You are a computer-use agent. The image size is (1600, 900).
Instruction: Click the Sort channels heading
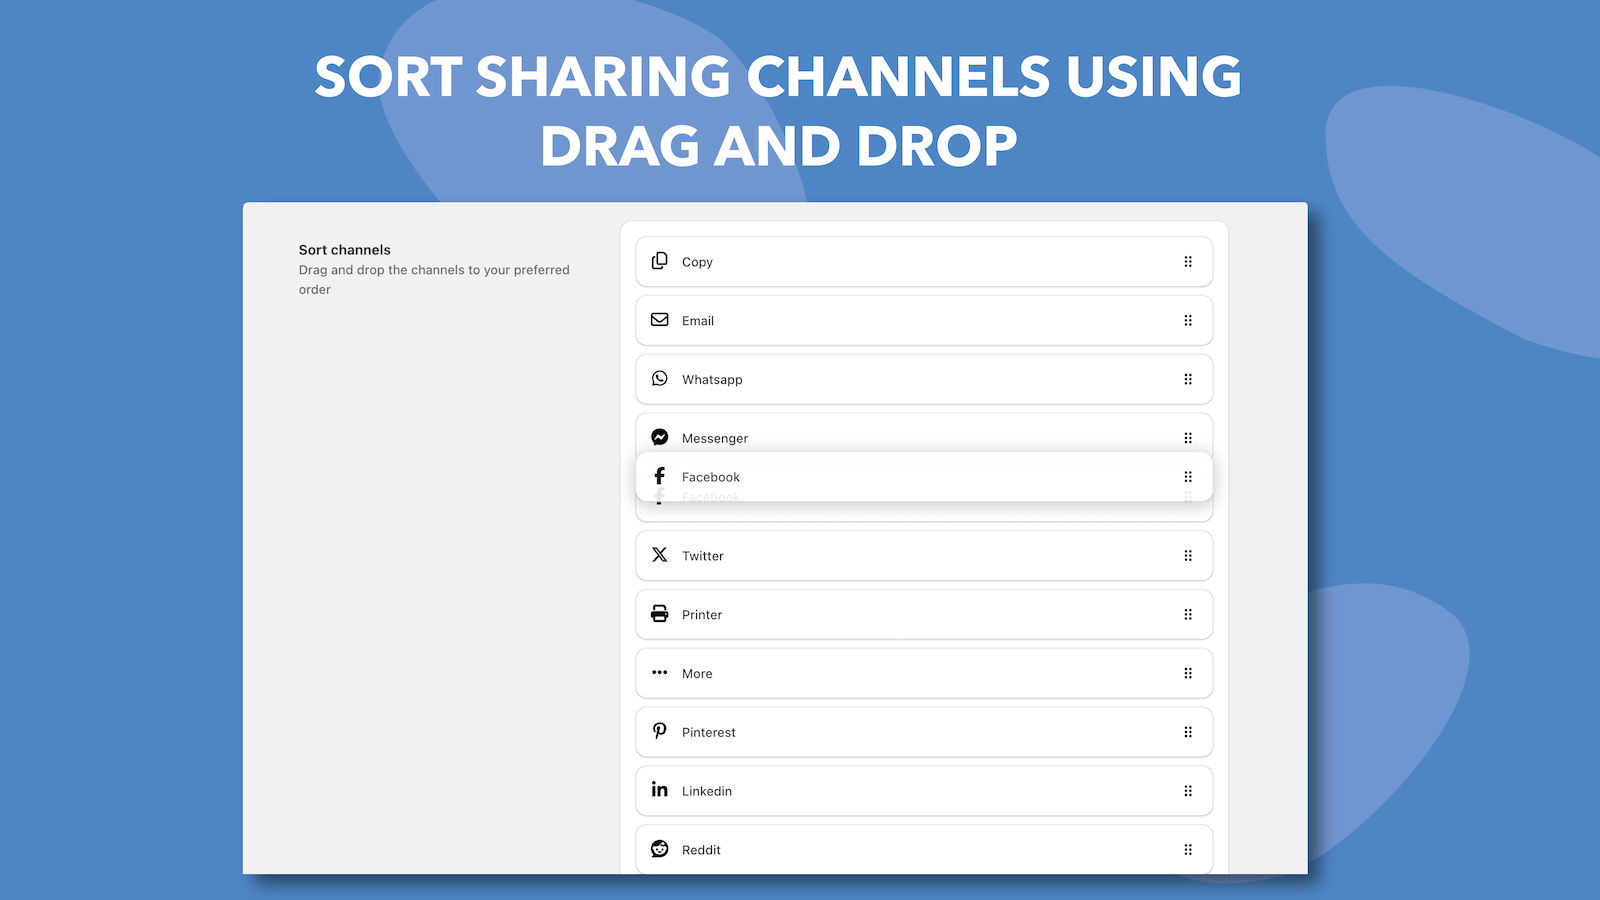click(x=344, y=249)
